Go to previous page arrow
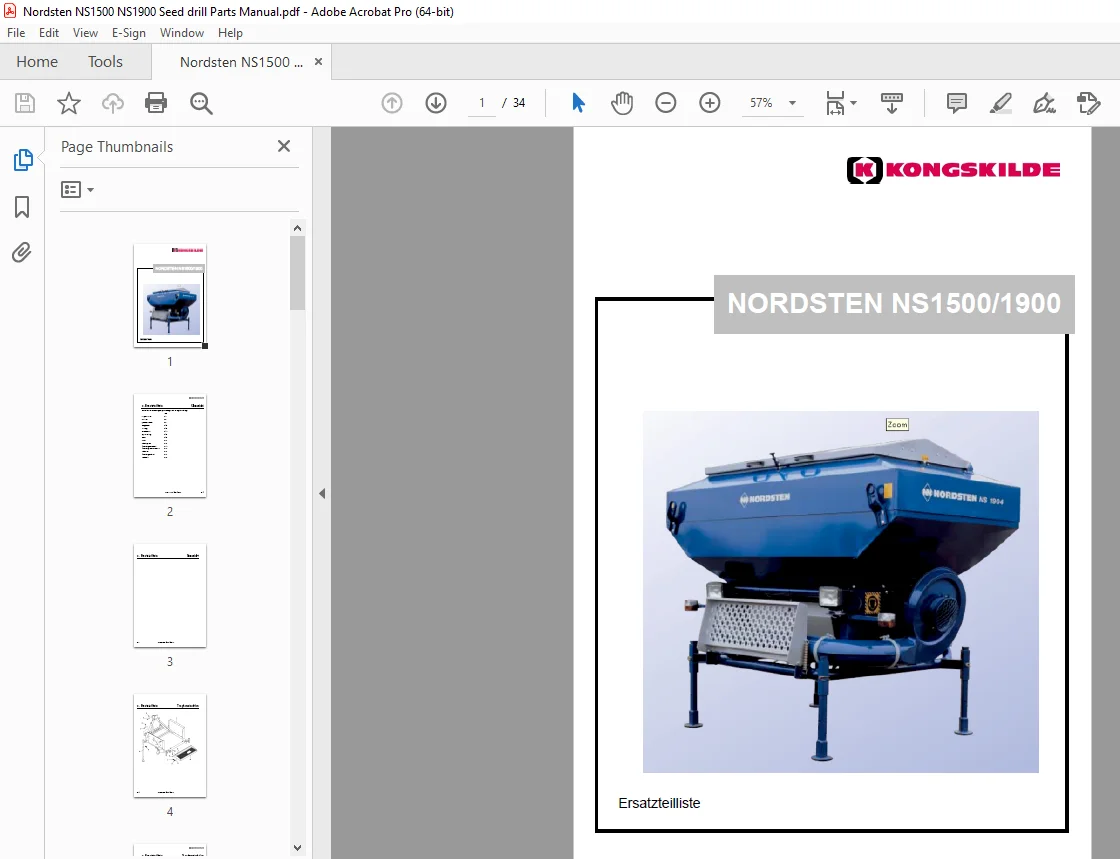The image size is (1120, 859). (391, 103)
